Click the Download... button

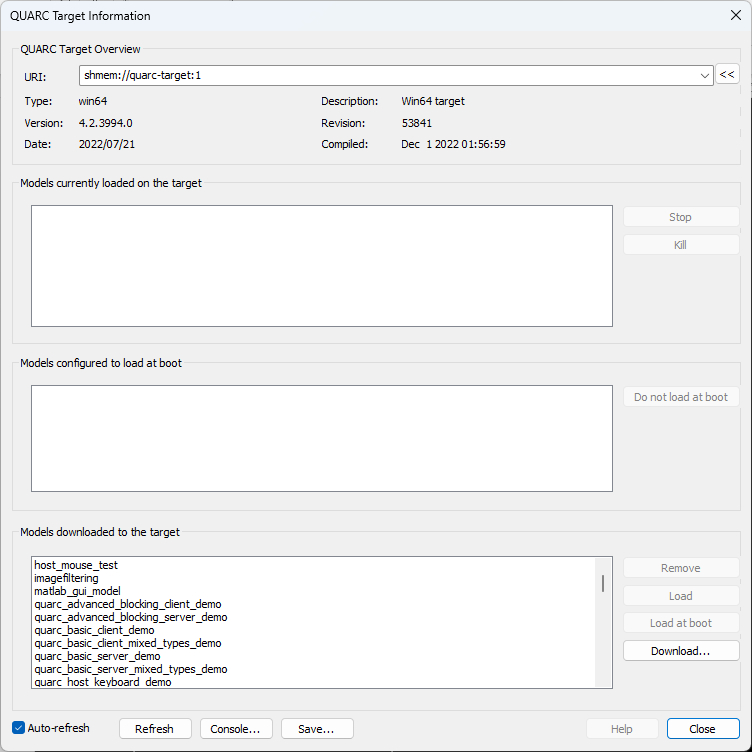[681, 651]
